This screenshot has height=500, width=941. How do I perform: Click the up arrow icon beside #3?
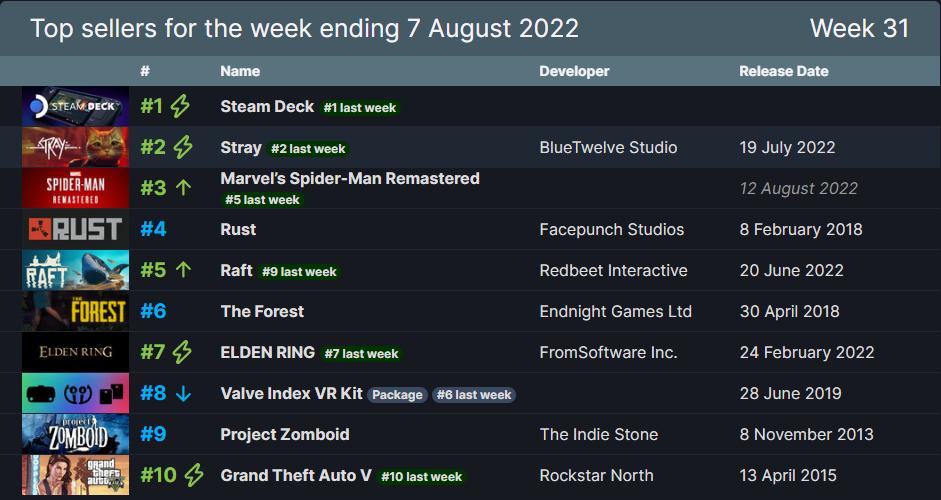pos(182,188)
